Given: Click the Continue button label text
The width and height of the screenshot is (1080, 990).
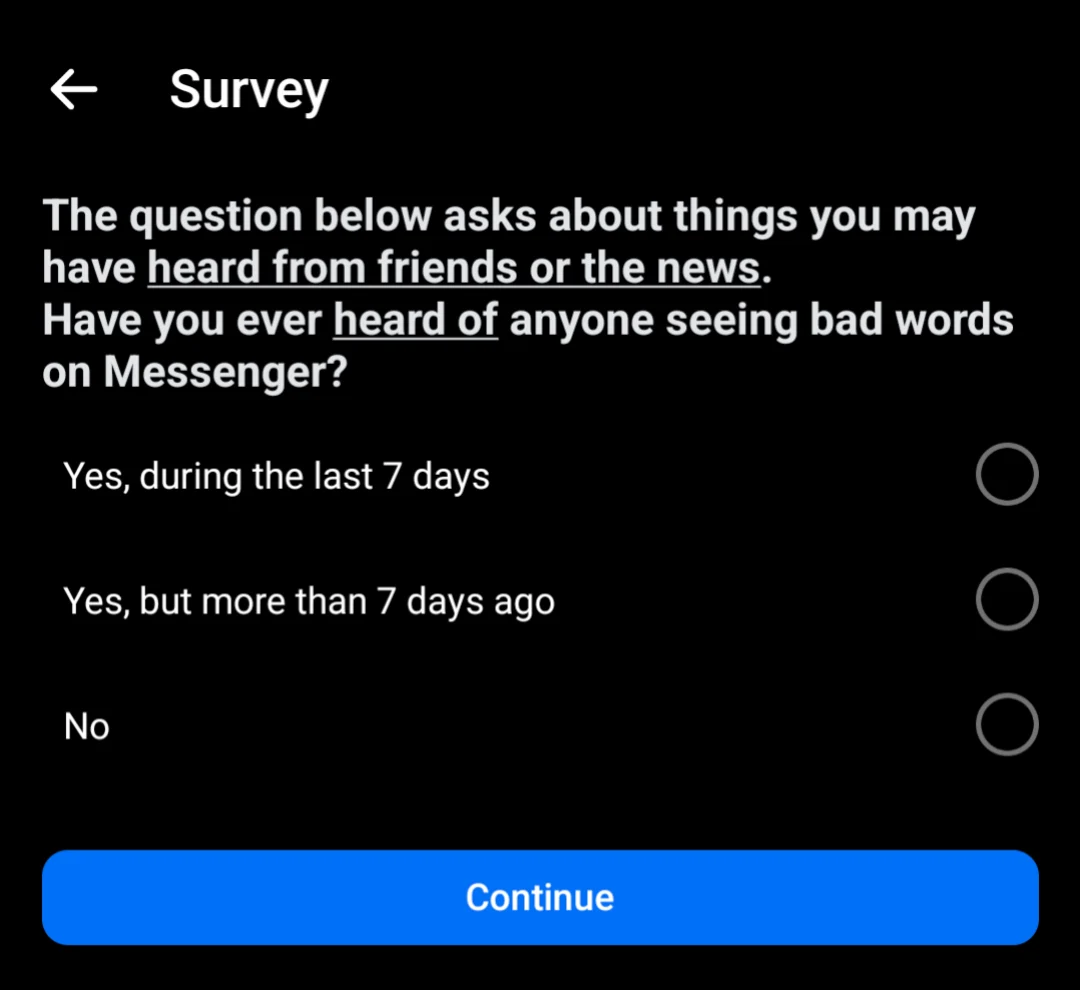Looking at the screenshot, I should pyautogui.click(x=540, y=897).
